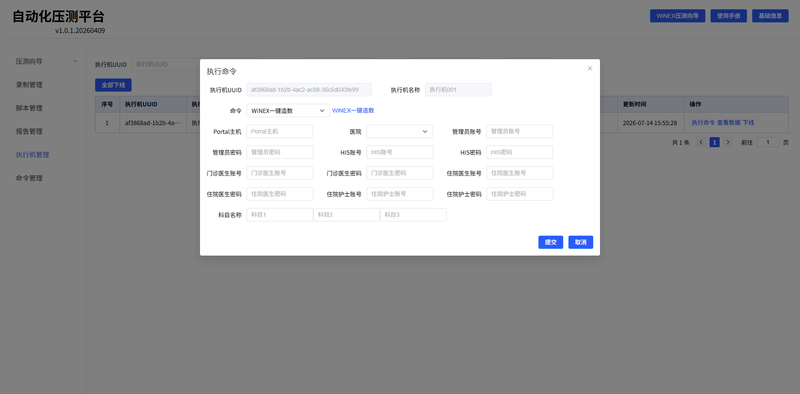Click the WINEX一键造数 blue link
The height and width of the screenshot is (394, 800).
353,110
